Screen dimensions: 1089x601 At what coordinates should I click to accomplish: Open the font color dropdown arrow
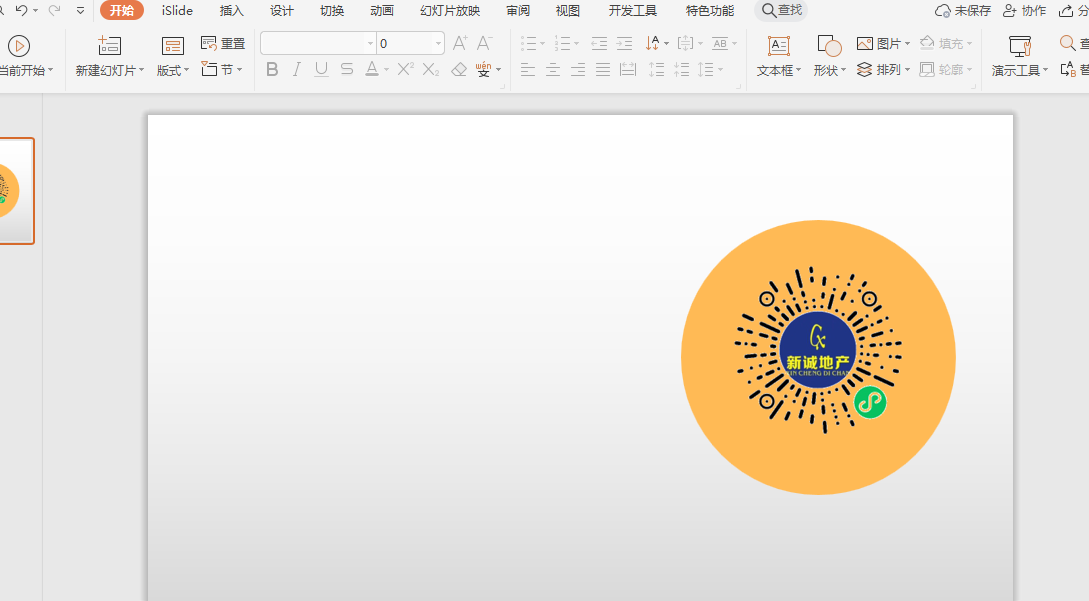[x=387, y=70]
